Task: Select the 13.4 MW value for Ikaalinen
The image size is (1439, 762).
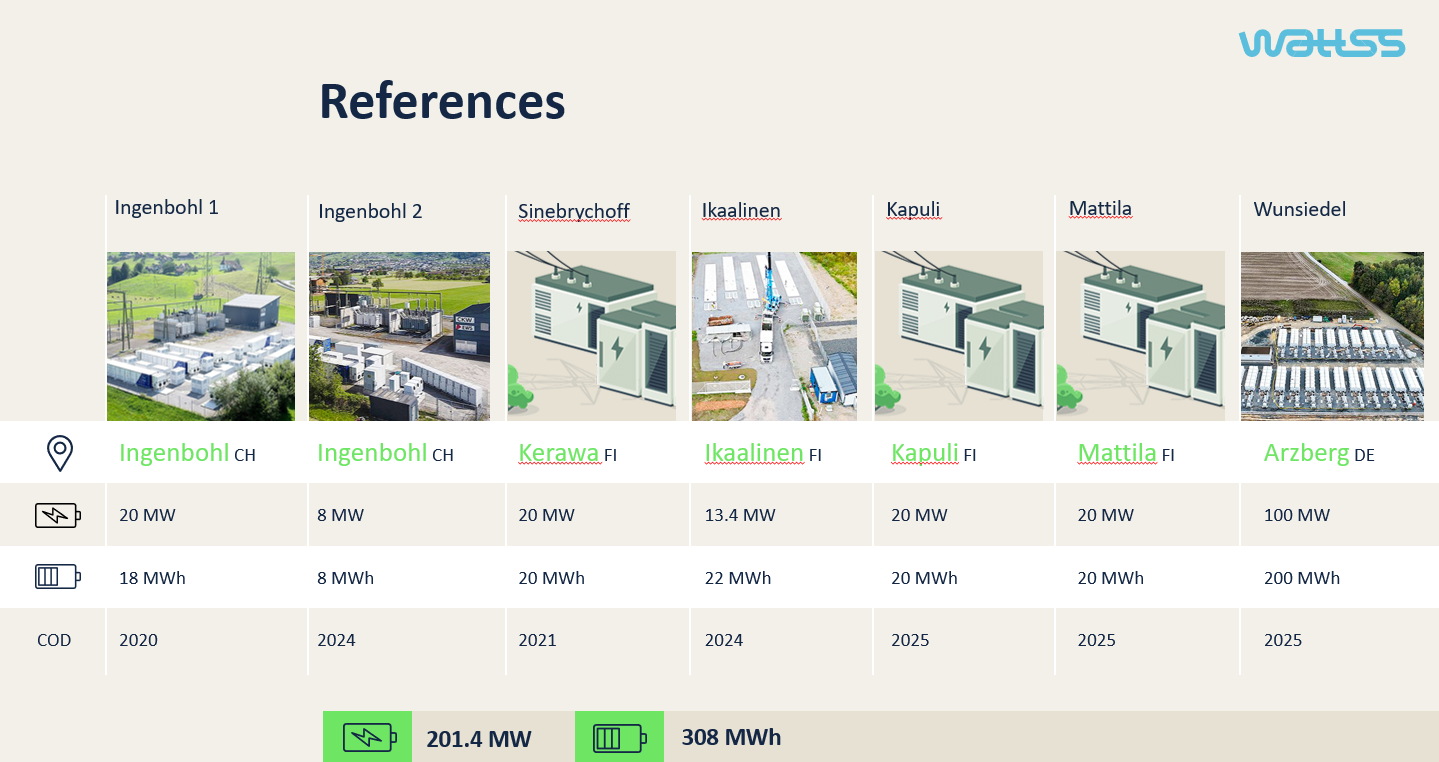Action: [x=739, y=516]
